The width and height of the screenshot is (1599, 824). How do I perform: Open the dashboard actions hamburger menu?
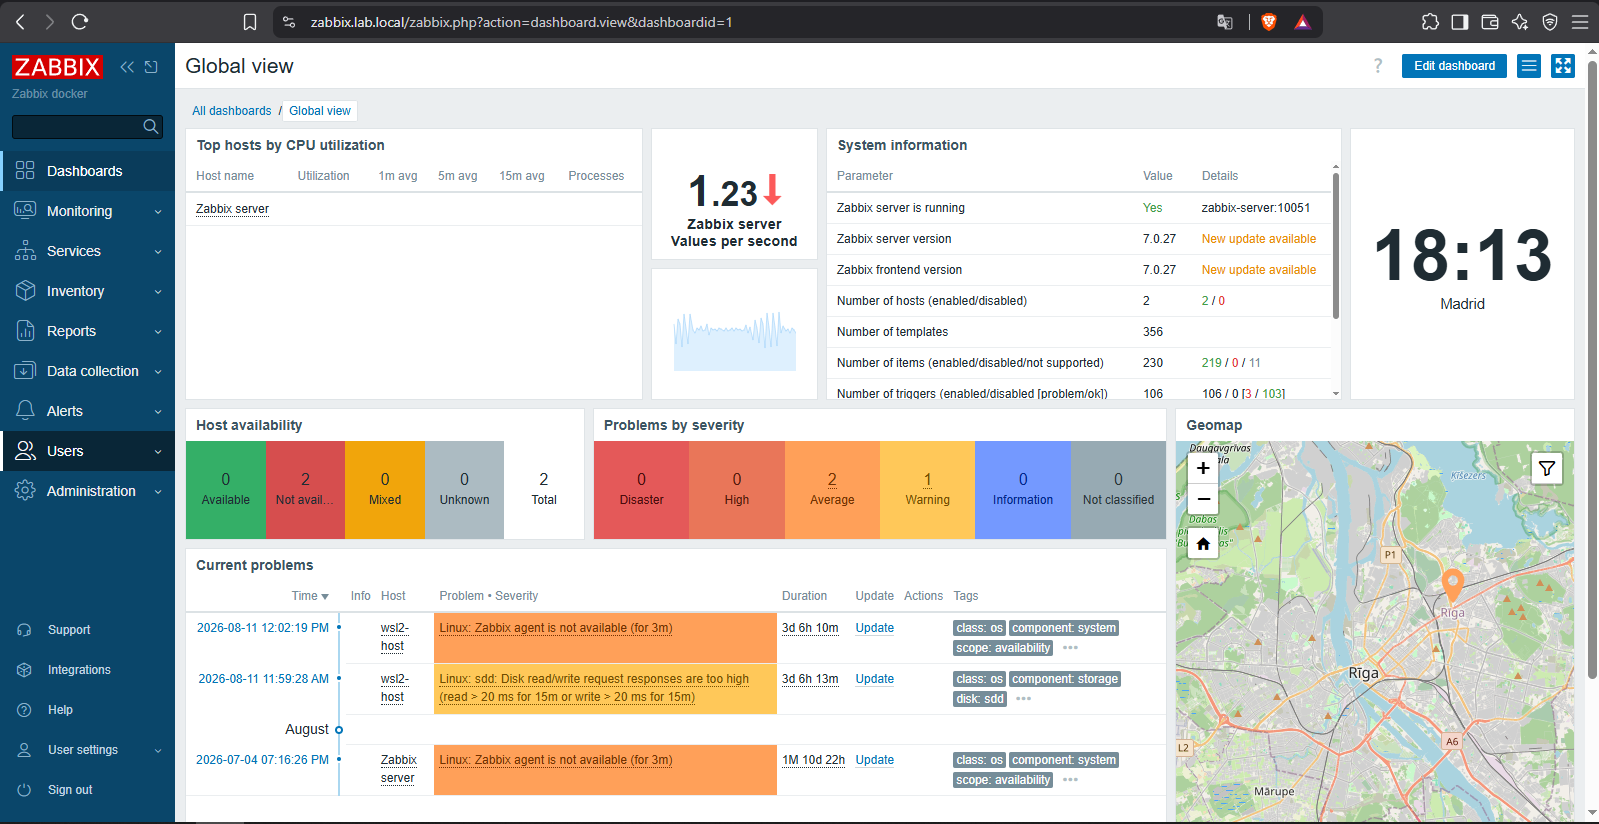pyautogui.click(x=1529, y=66)
